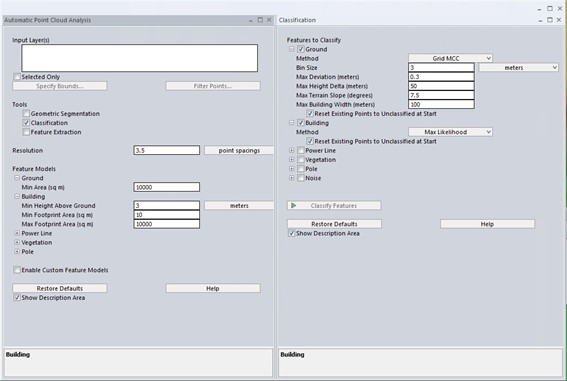Uncheck the Classification tool checkbox
This screenshot has height=381, width=567.
(x=26, y=123)
